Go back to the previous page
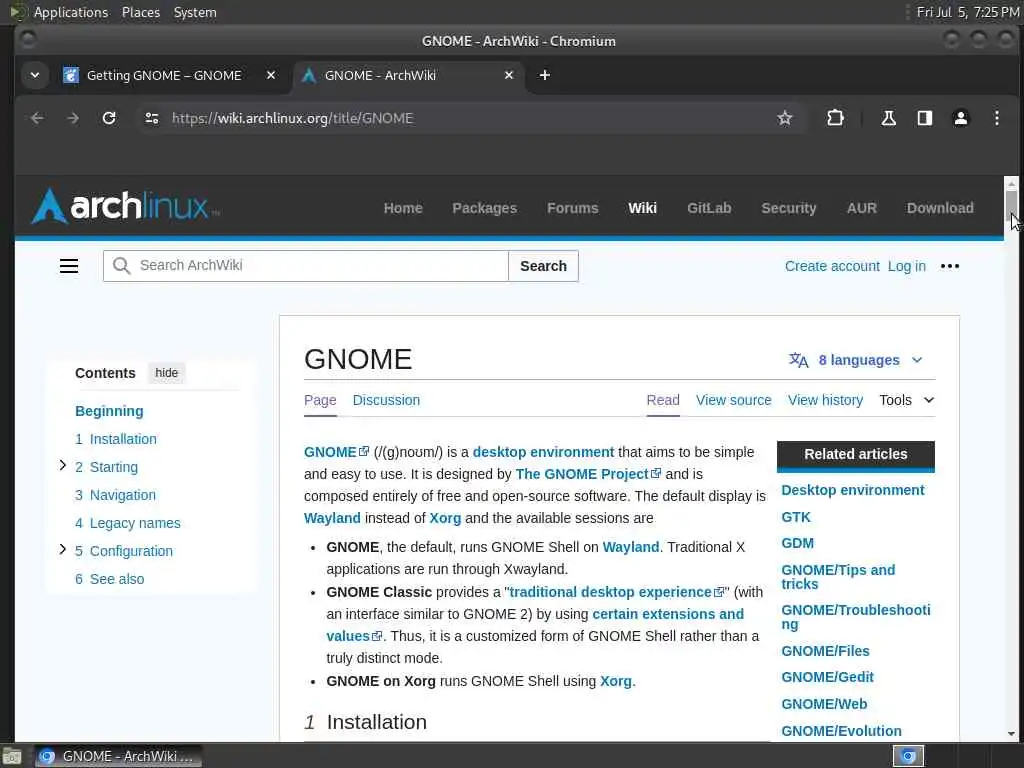Screen dimensions: 1024x768 (37, 118)
